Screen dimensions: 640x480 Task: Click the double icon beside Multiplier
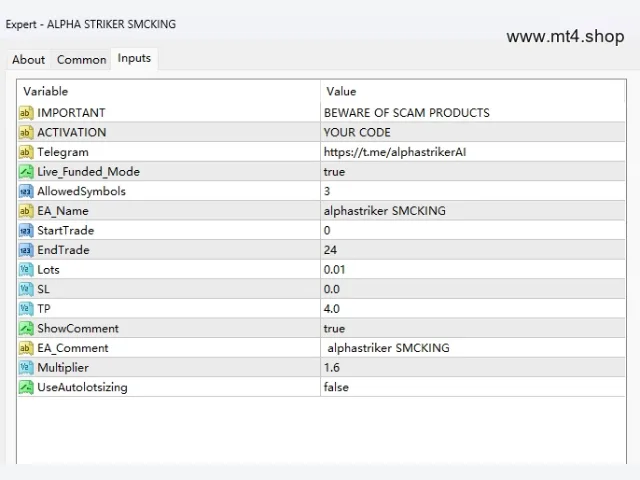pos(26,367)
